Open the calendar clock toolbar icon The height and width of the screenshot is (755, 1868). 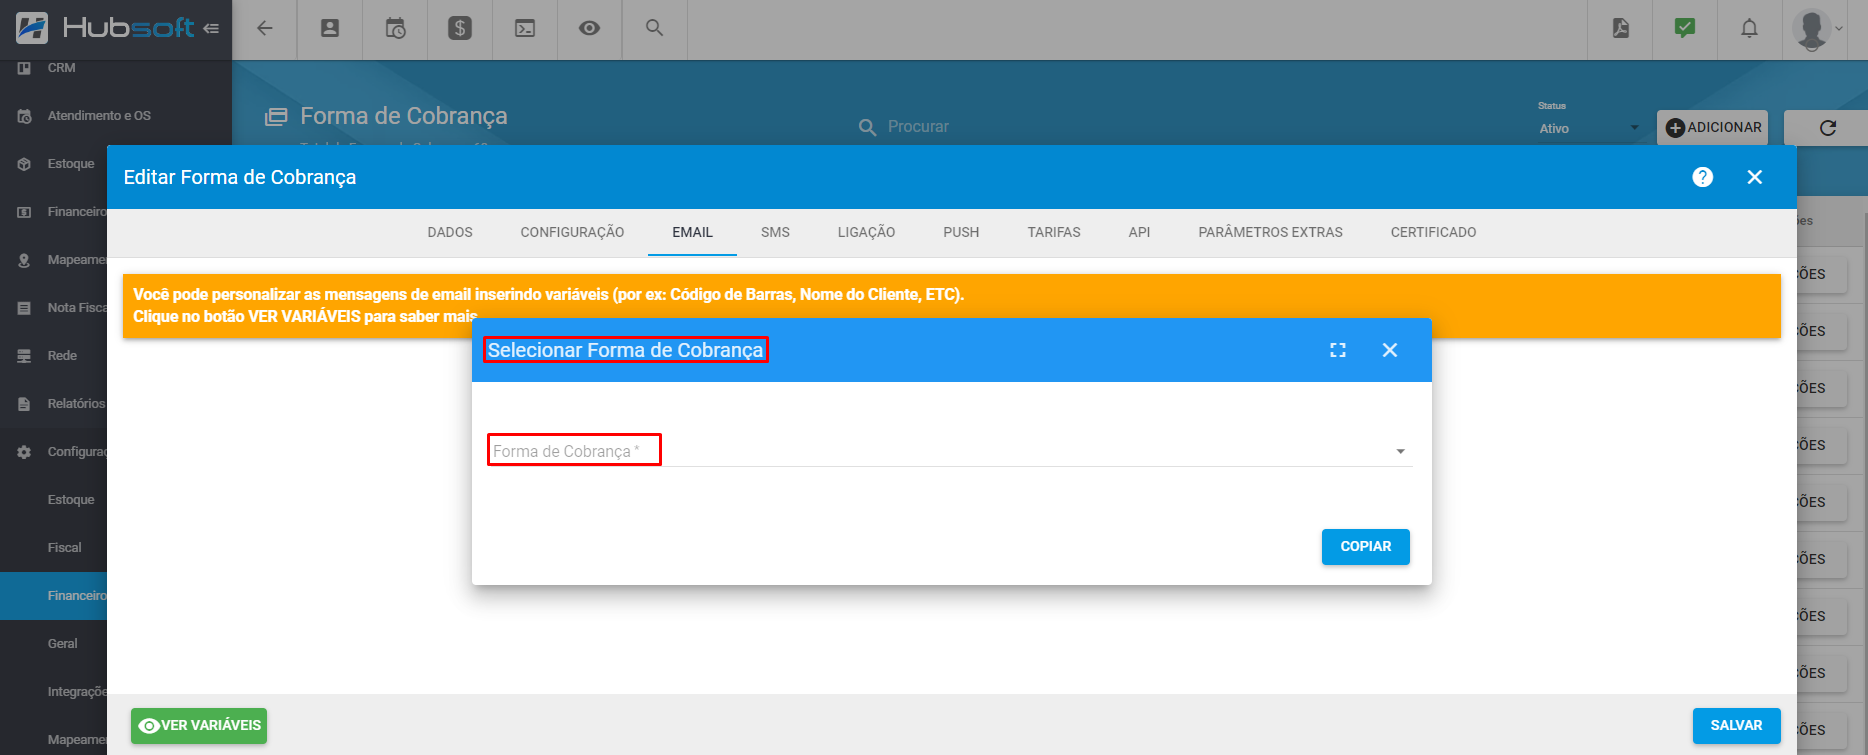pyautogui.click(x=395, y=28)
